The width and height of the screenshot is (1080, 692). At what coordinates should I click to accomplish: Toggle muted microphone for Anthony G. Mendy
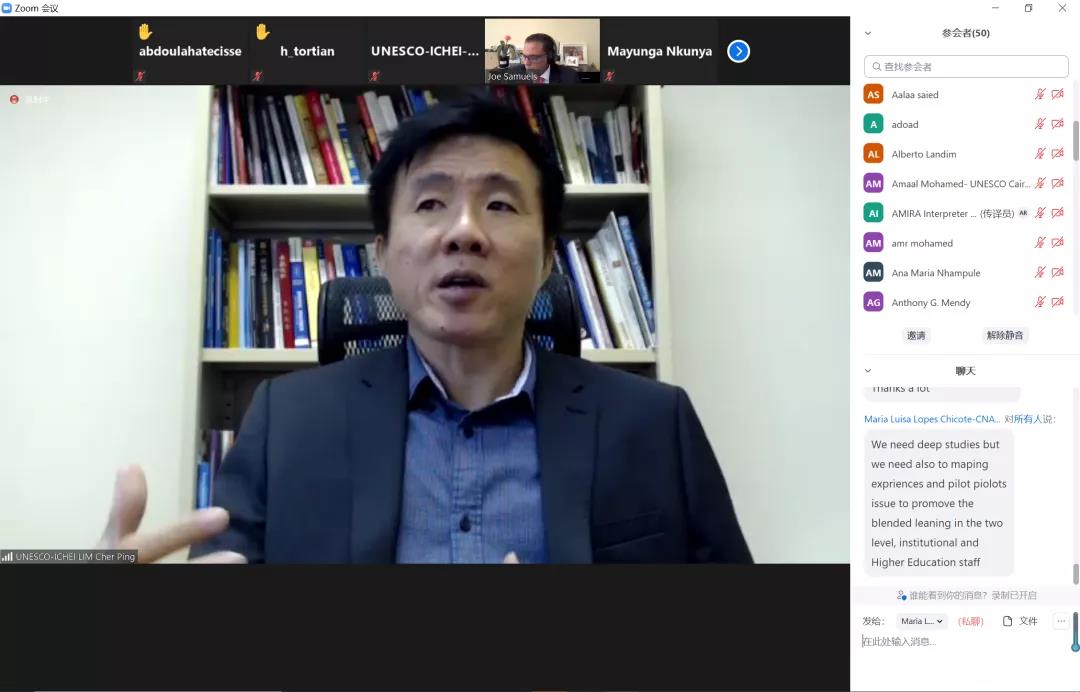(1040, 302)
